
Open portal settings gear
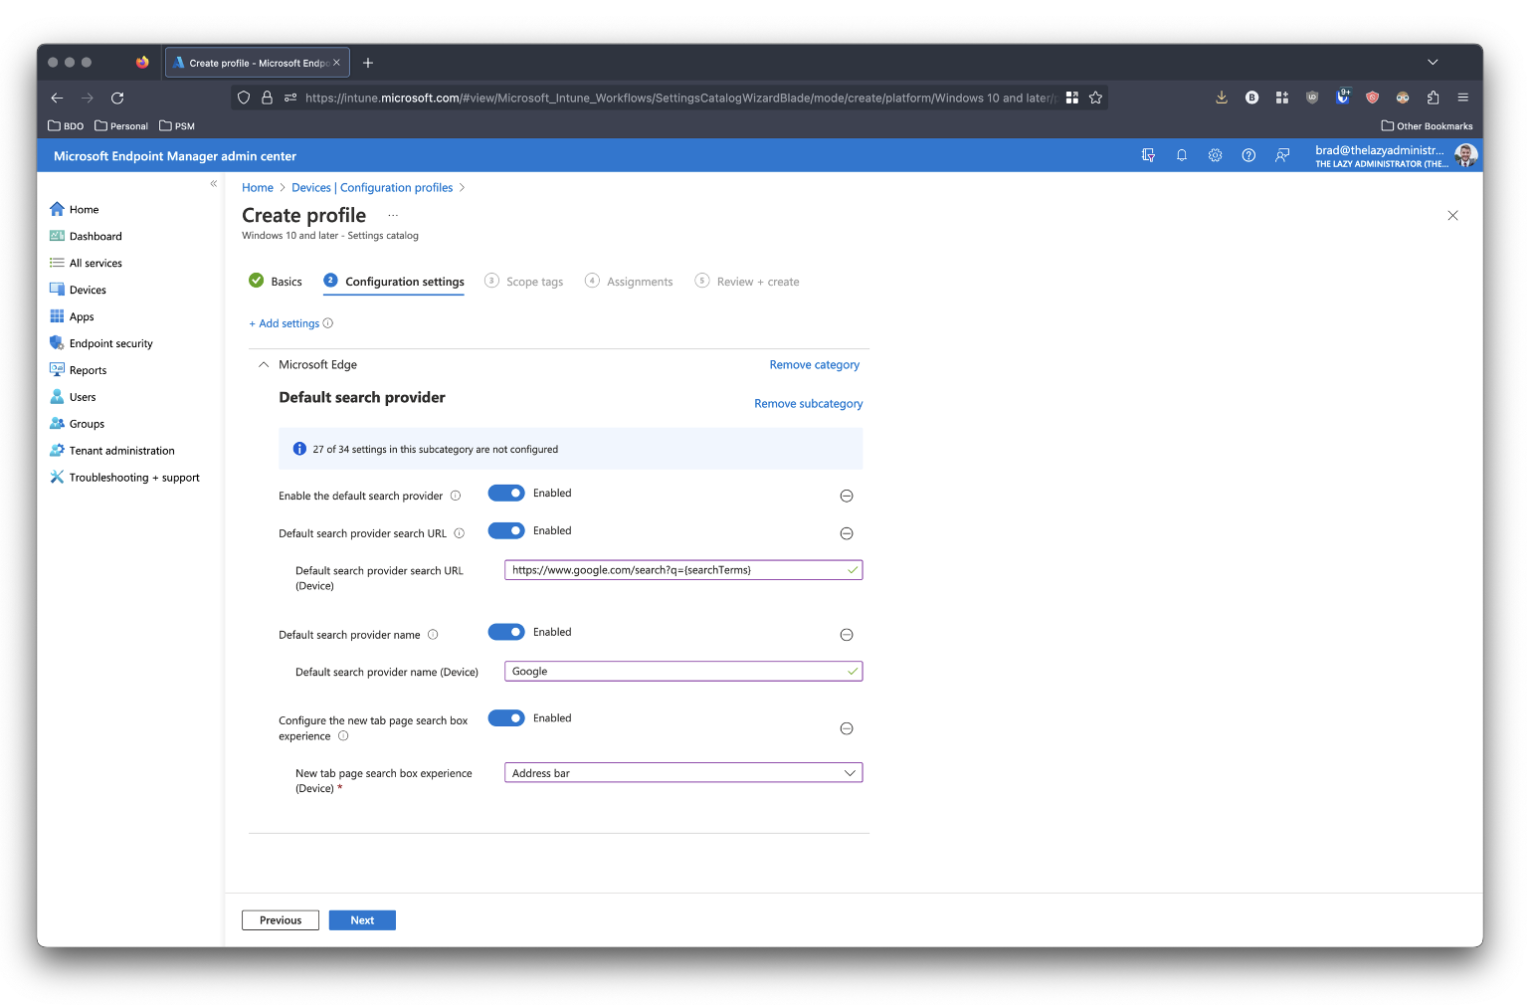1215,156
